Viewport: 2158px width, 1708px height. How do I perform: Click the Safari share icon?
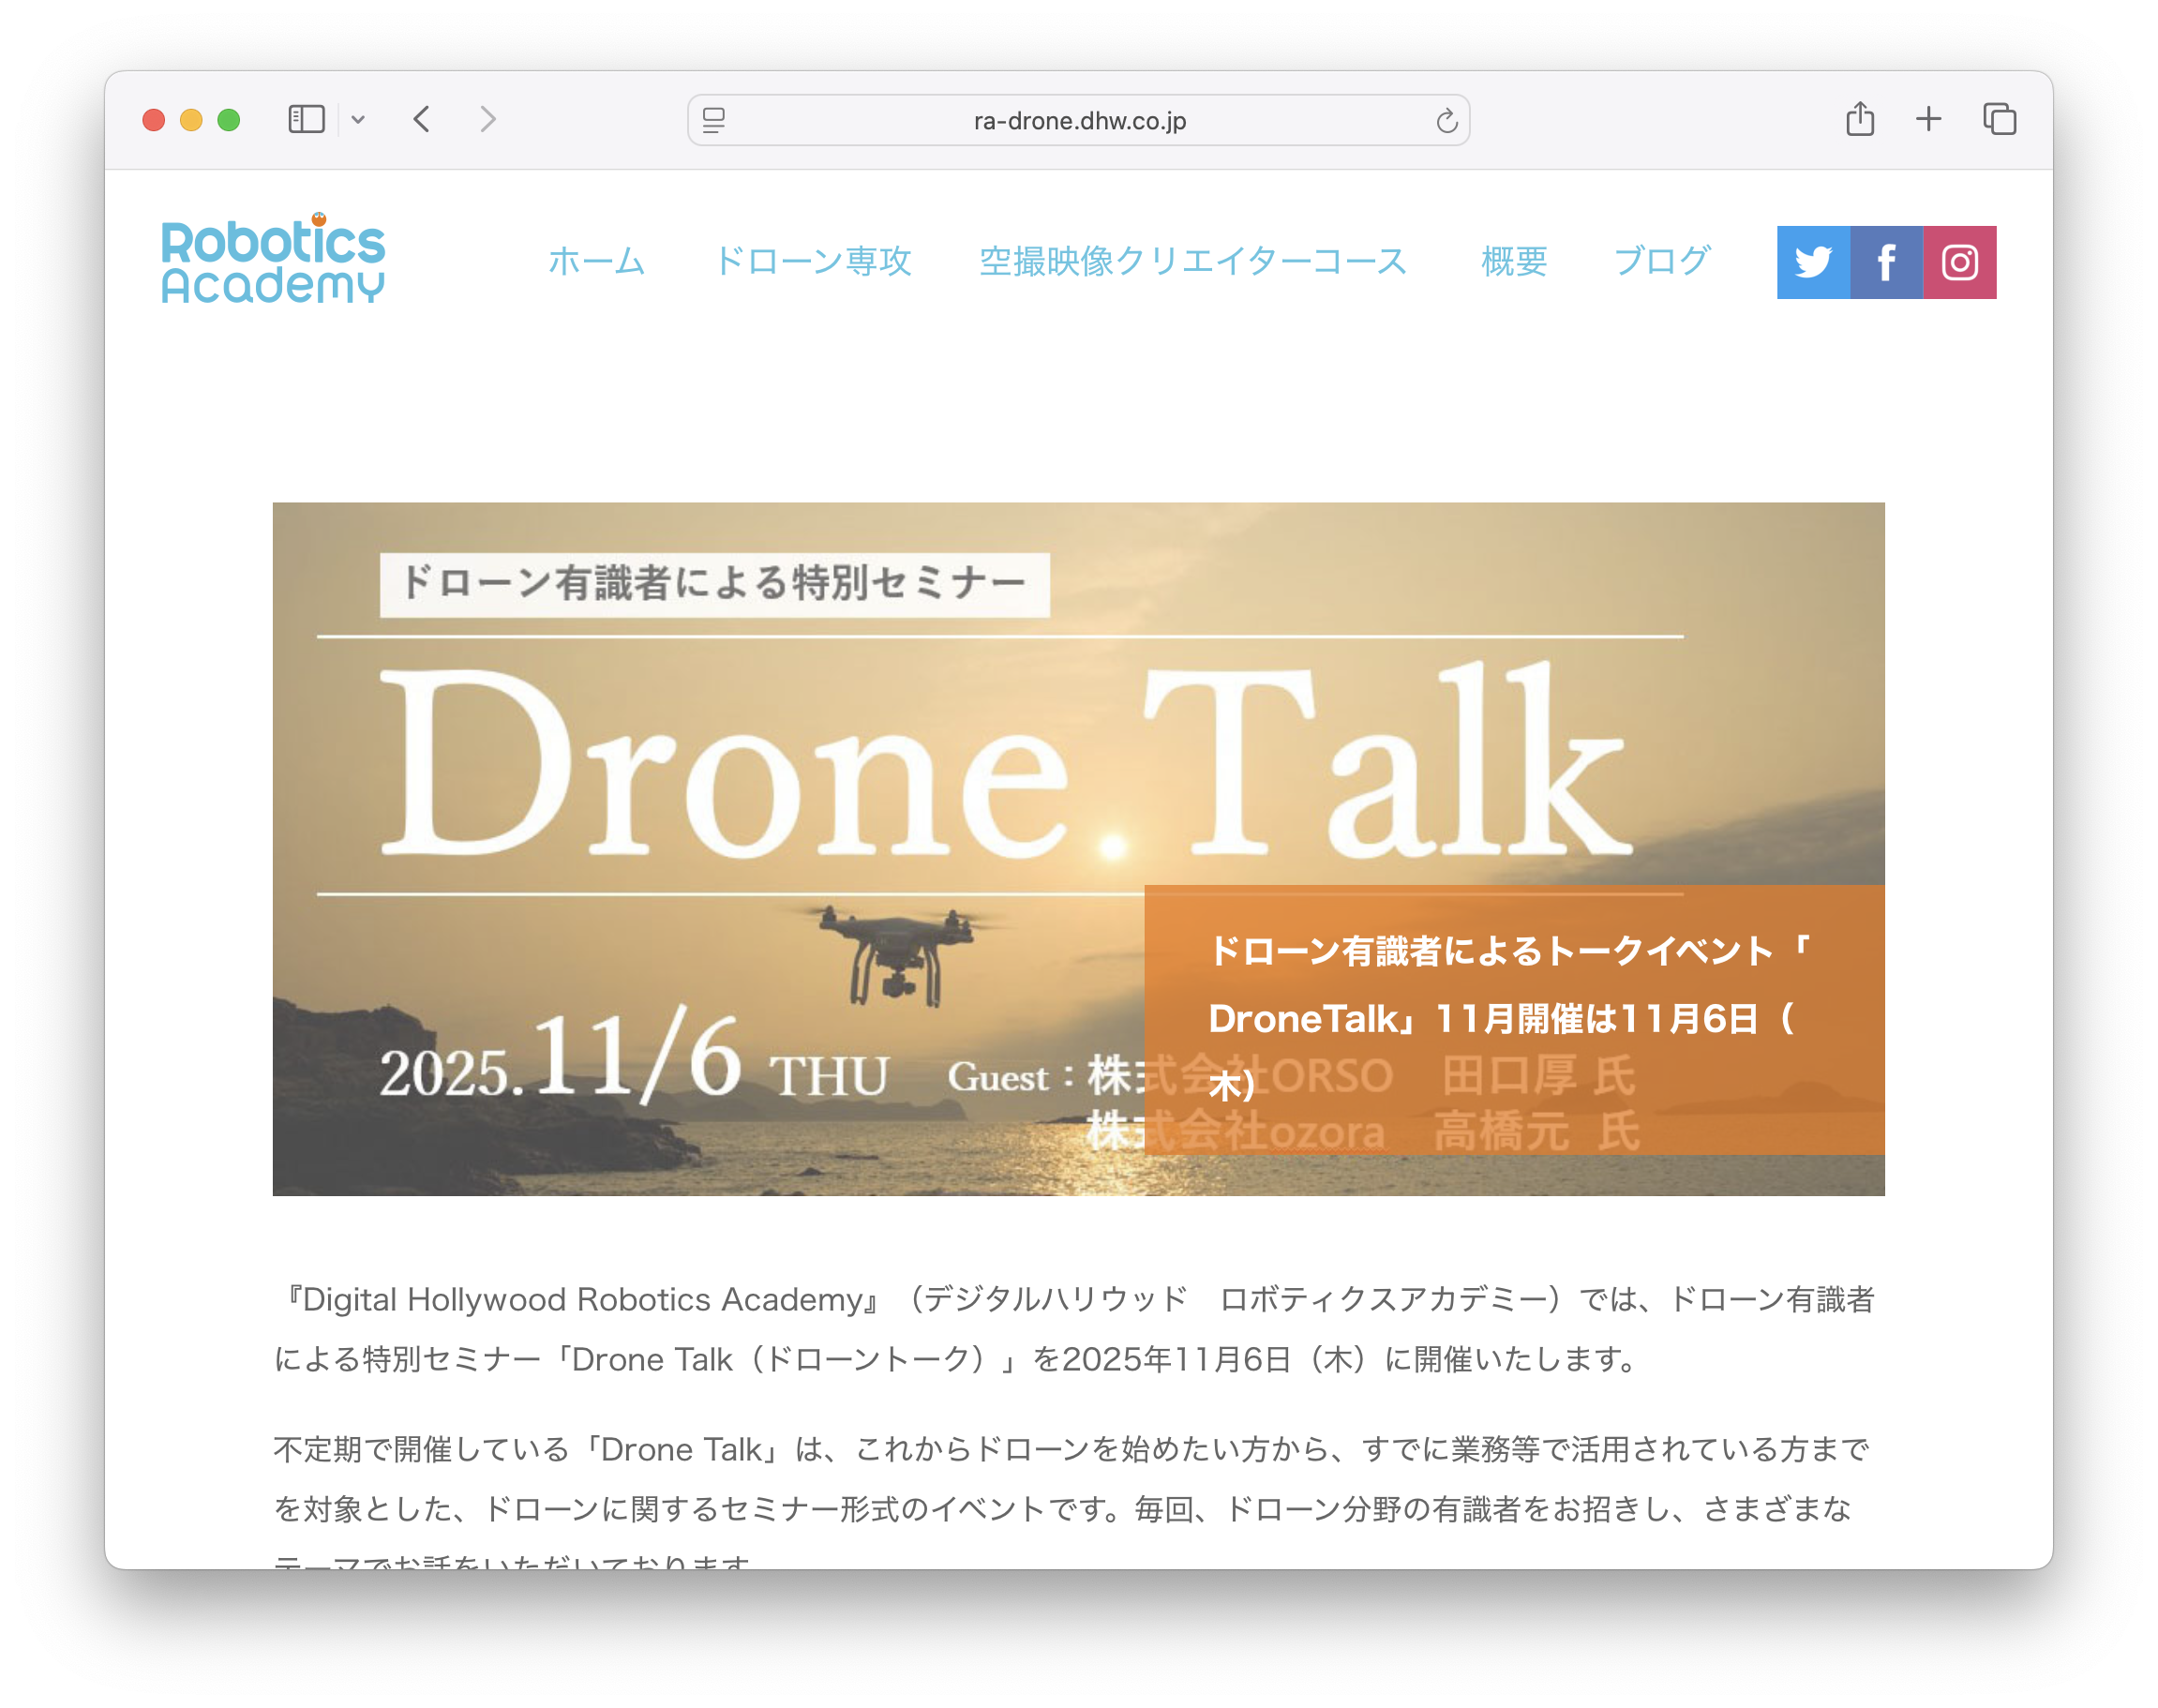[1859, 120]
